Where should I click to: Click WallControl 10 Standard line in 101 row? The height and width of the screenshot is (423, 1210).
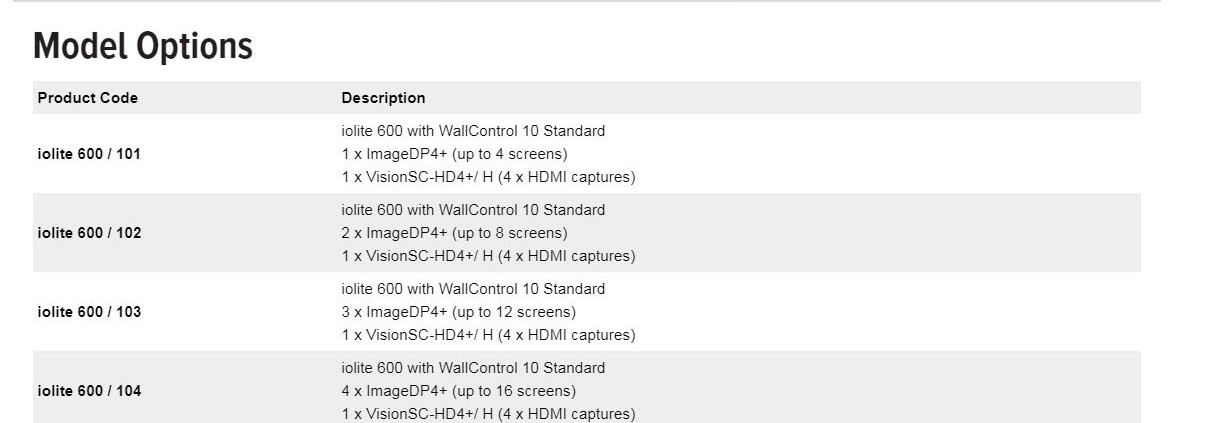473,131
